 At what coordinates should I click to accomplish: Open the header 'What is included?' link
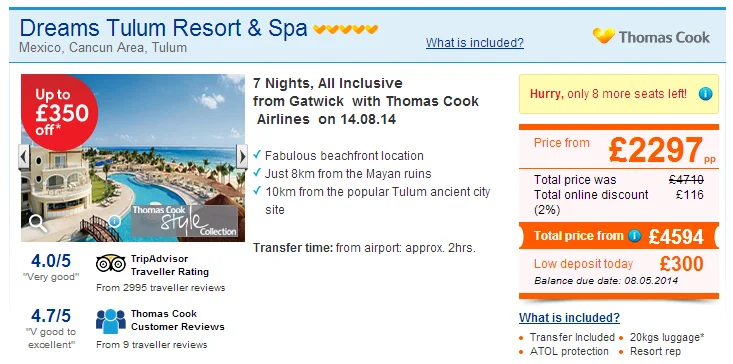click(474, 43)
